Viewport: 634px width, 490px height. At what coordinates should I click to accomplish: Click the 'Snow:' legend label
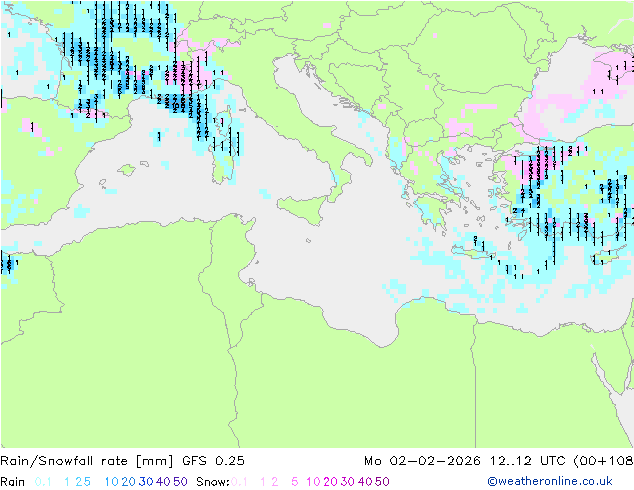(213, 482)
